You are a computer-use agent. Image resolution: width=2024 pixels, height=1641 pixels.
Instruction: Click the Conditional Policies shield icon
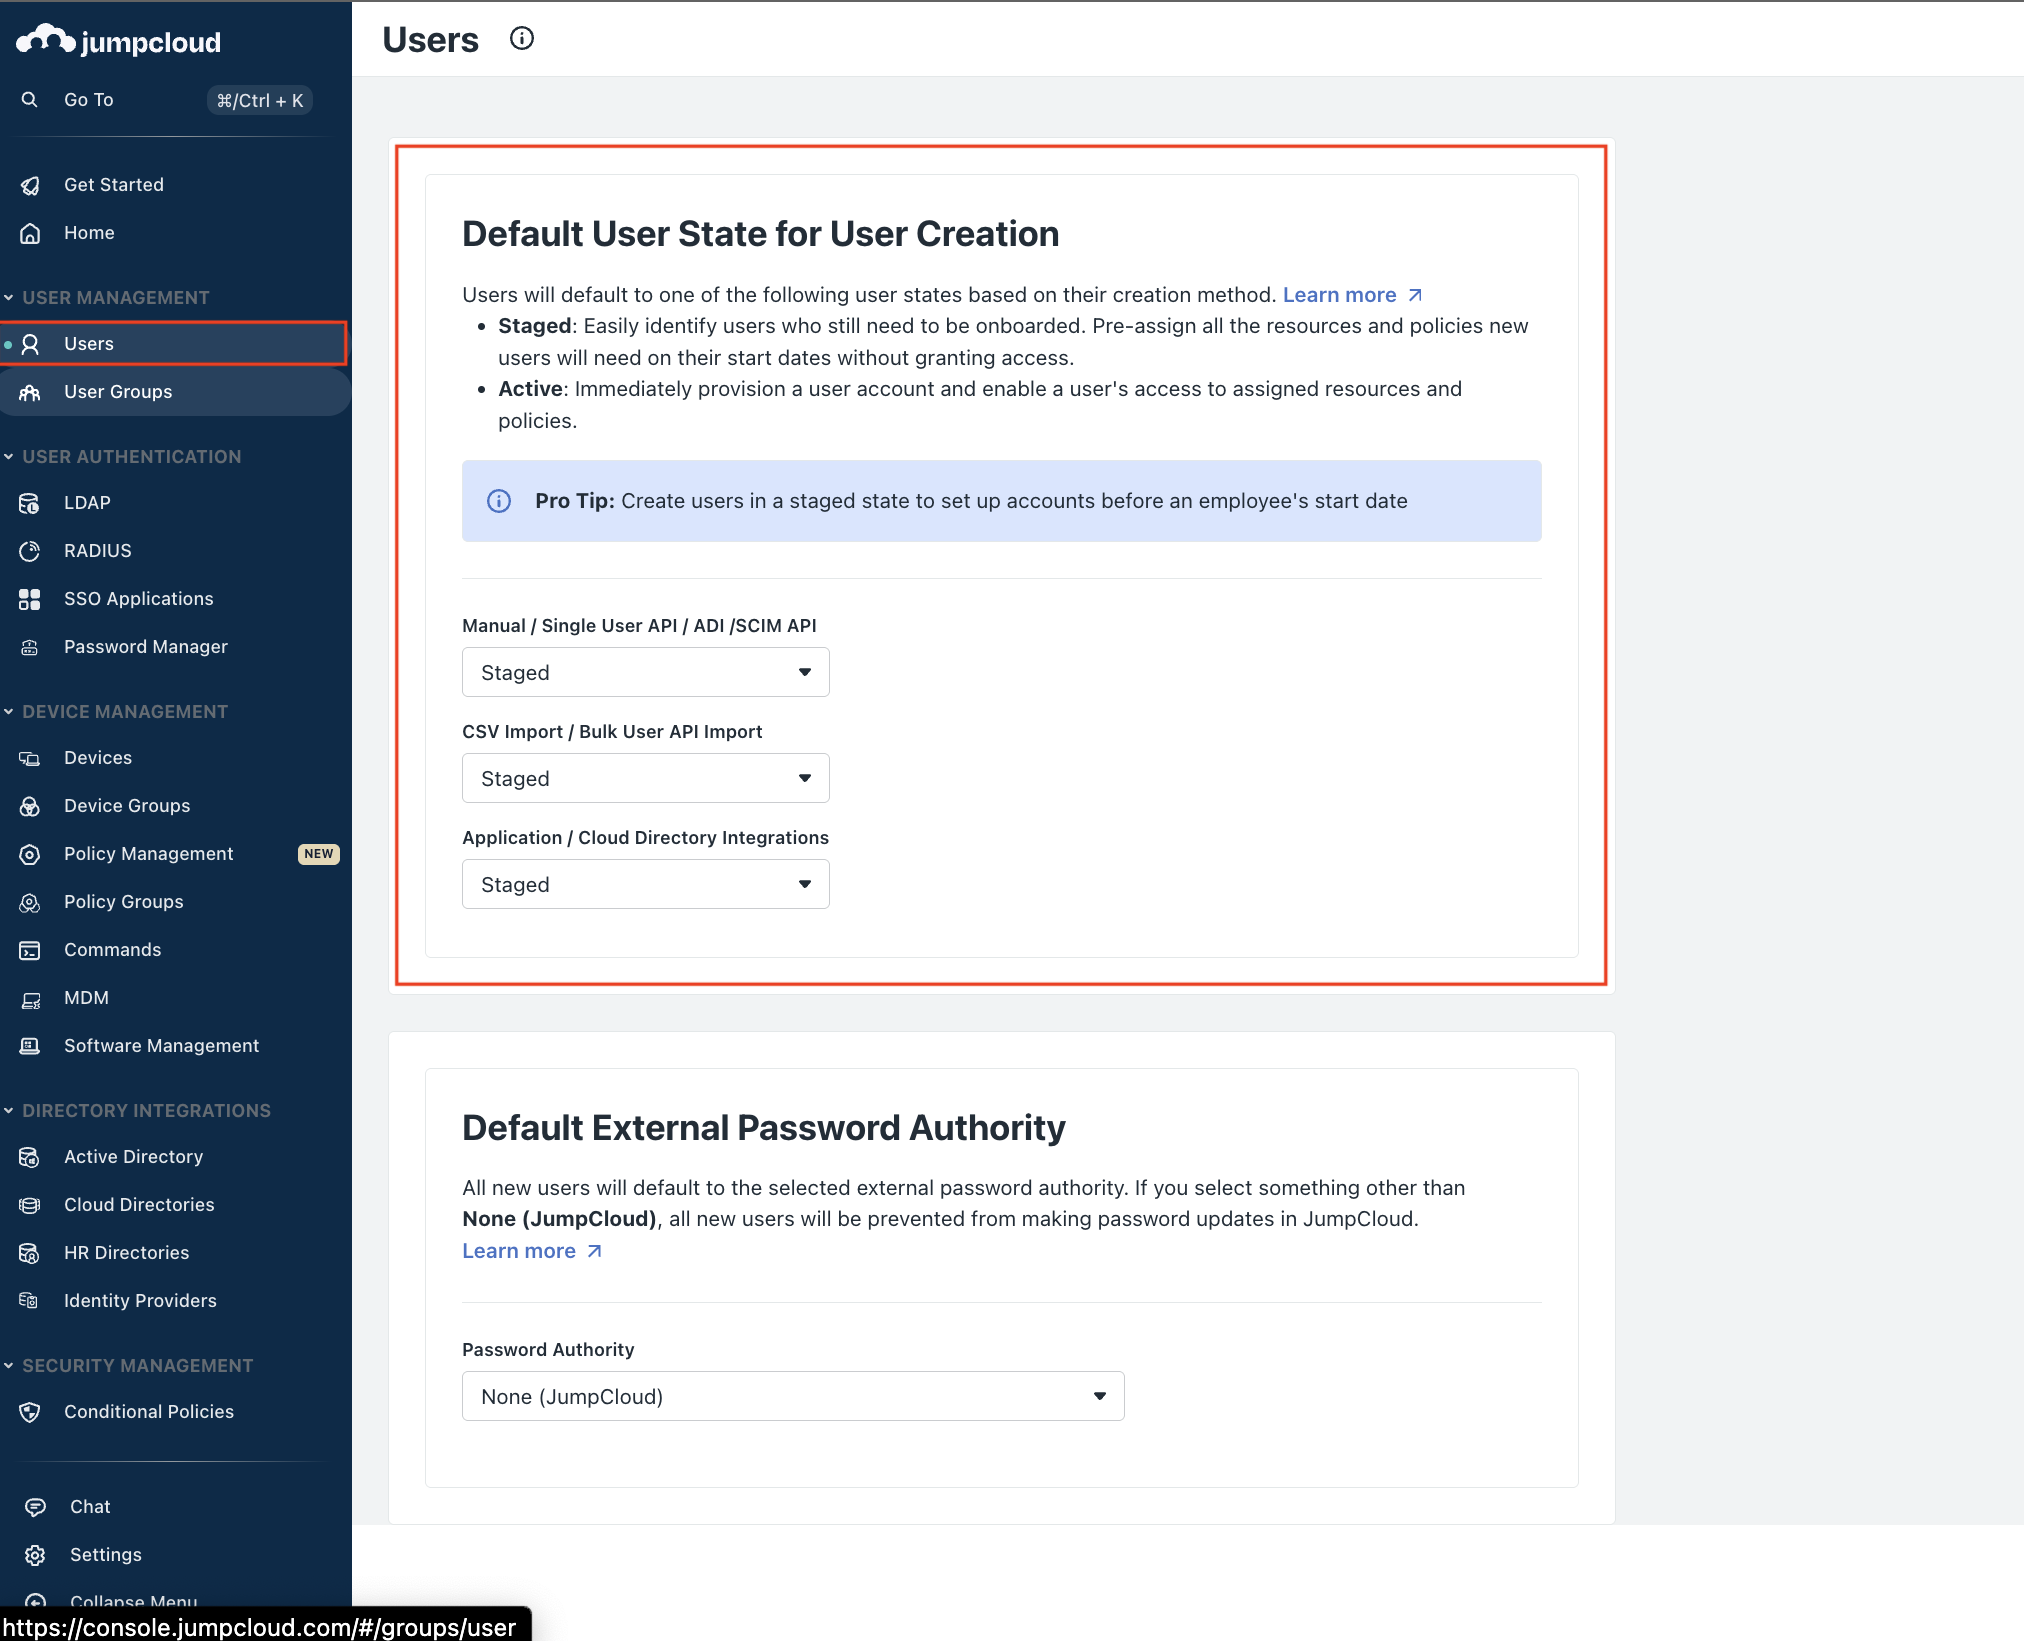click(30, 1412)
